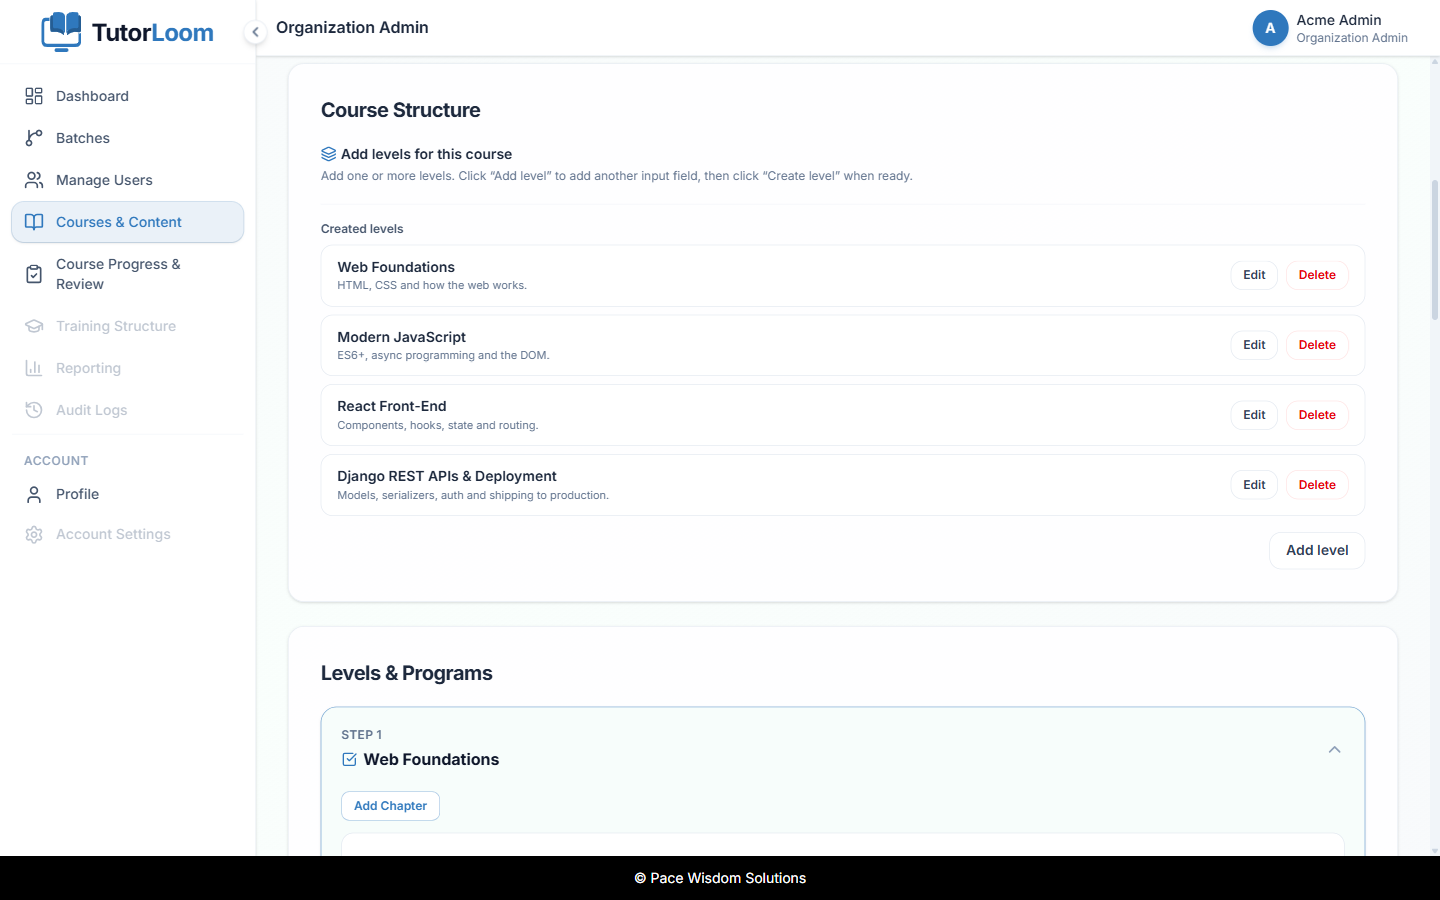This screenshot has width=1440, height=900.
Task: Collapse the Step 1 Web Foundations section
Action: (x=1334, y=749)
